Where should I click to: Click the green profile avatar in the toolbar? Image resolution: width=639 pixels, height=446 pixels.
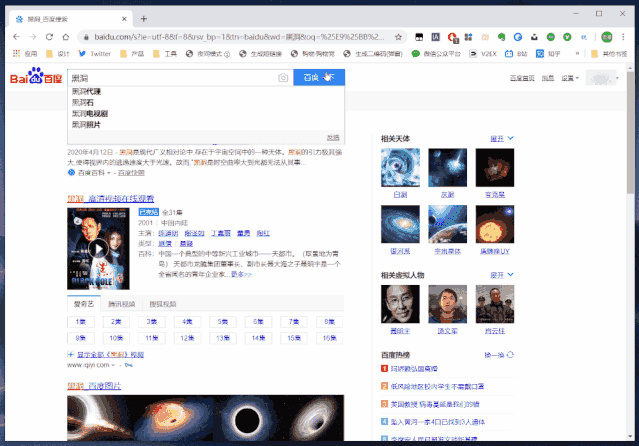(x=607, y=37)
